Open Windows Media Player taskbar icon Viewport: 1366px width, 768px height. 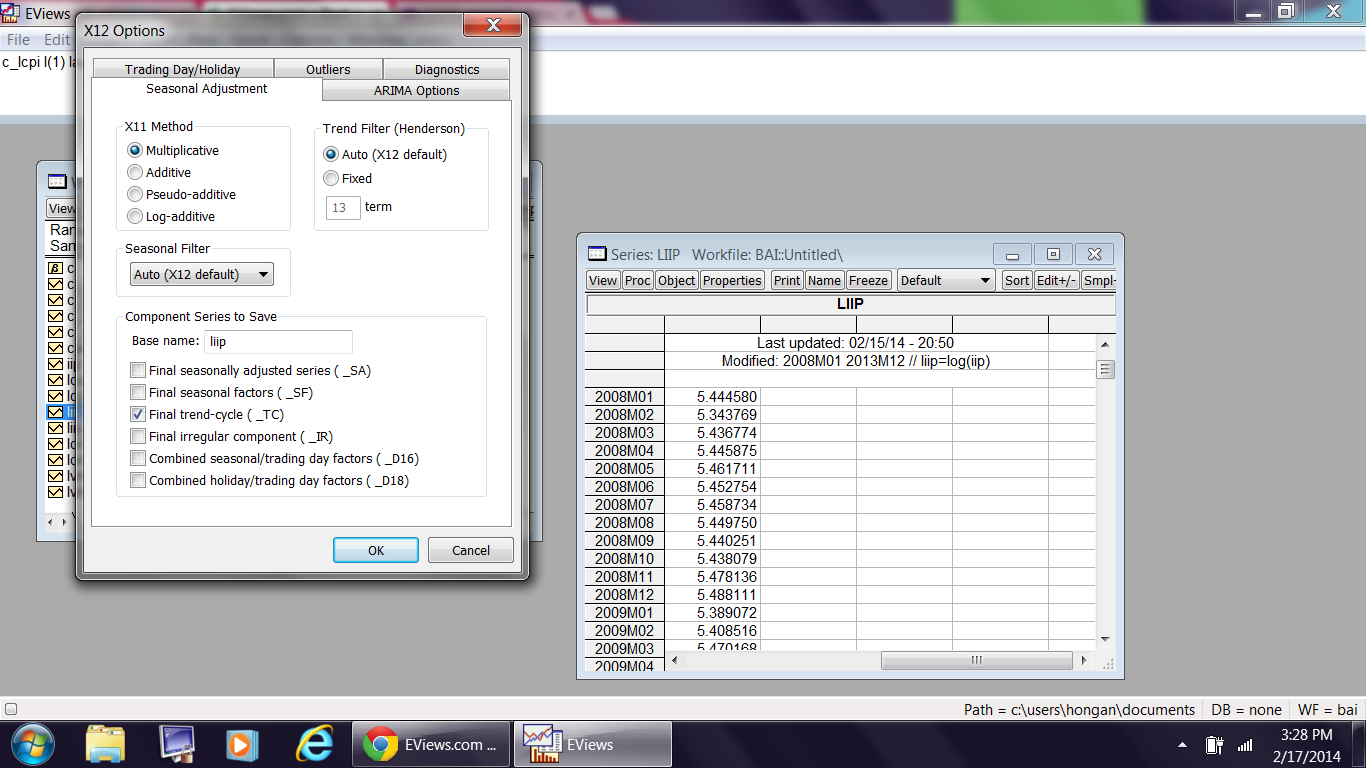pos(176,744)
